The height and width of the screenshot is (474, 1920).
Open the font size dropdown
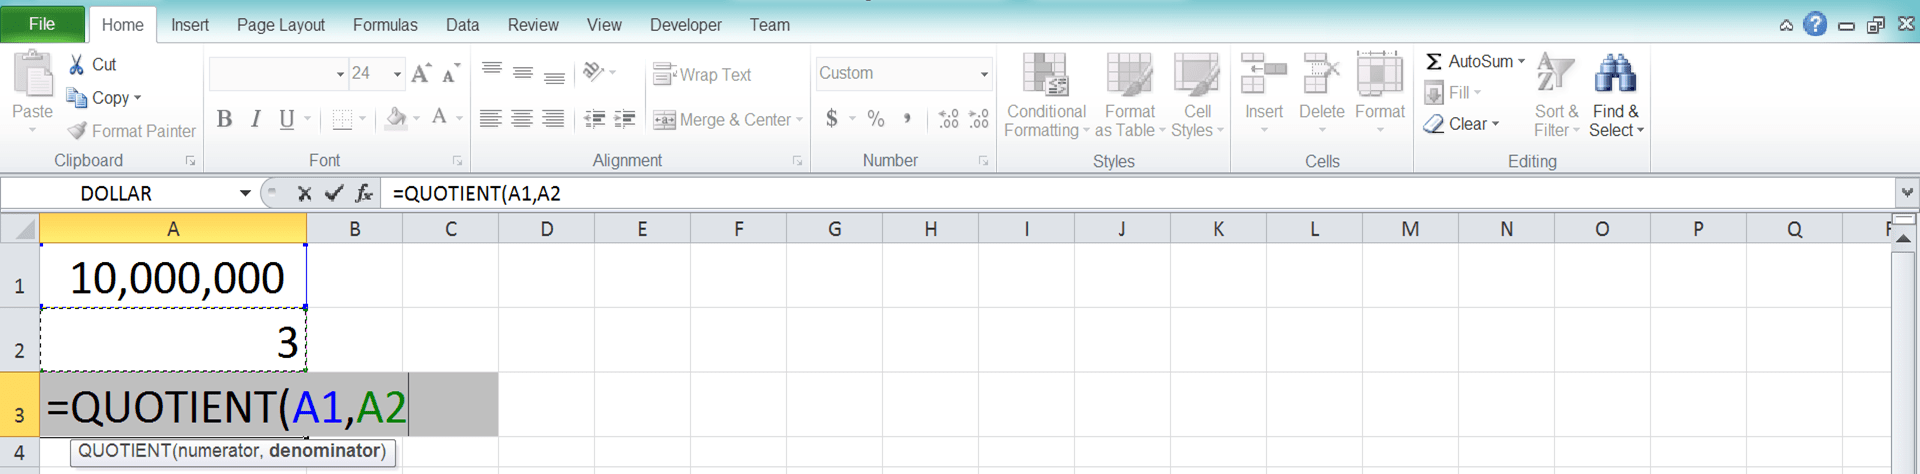coord(397,74)
